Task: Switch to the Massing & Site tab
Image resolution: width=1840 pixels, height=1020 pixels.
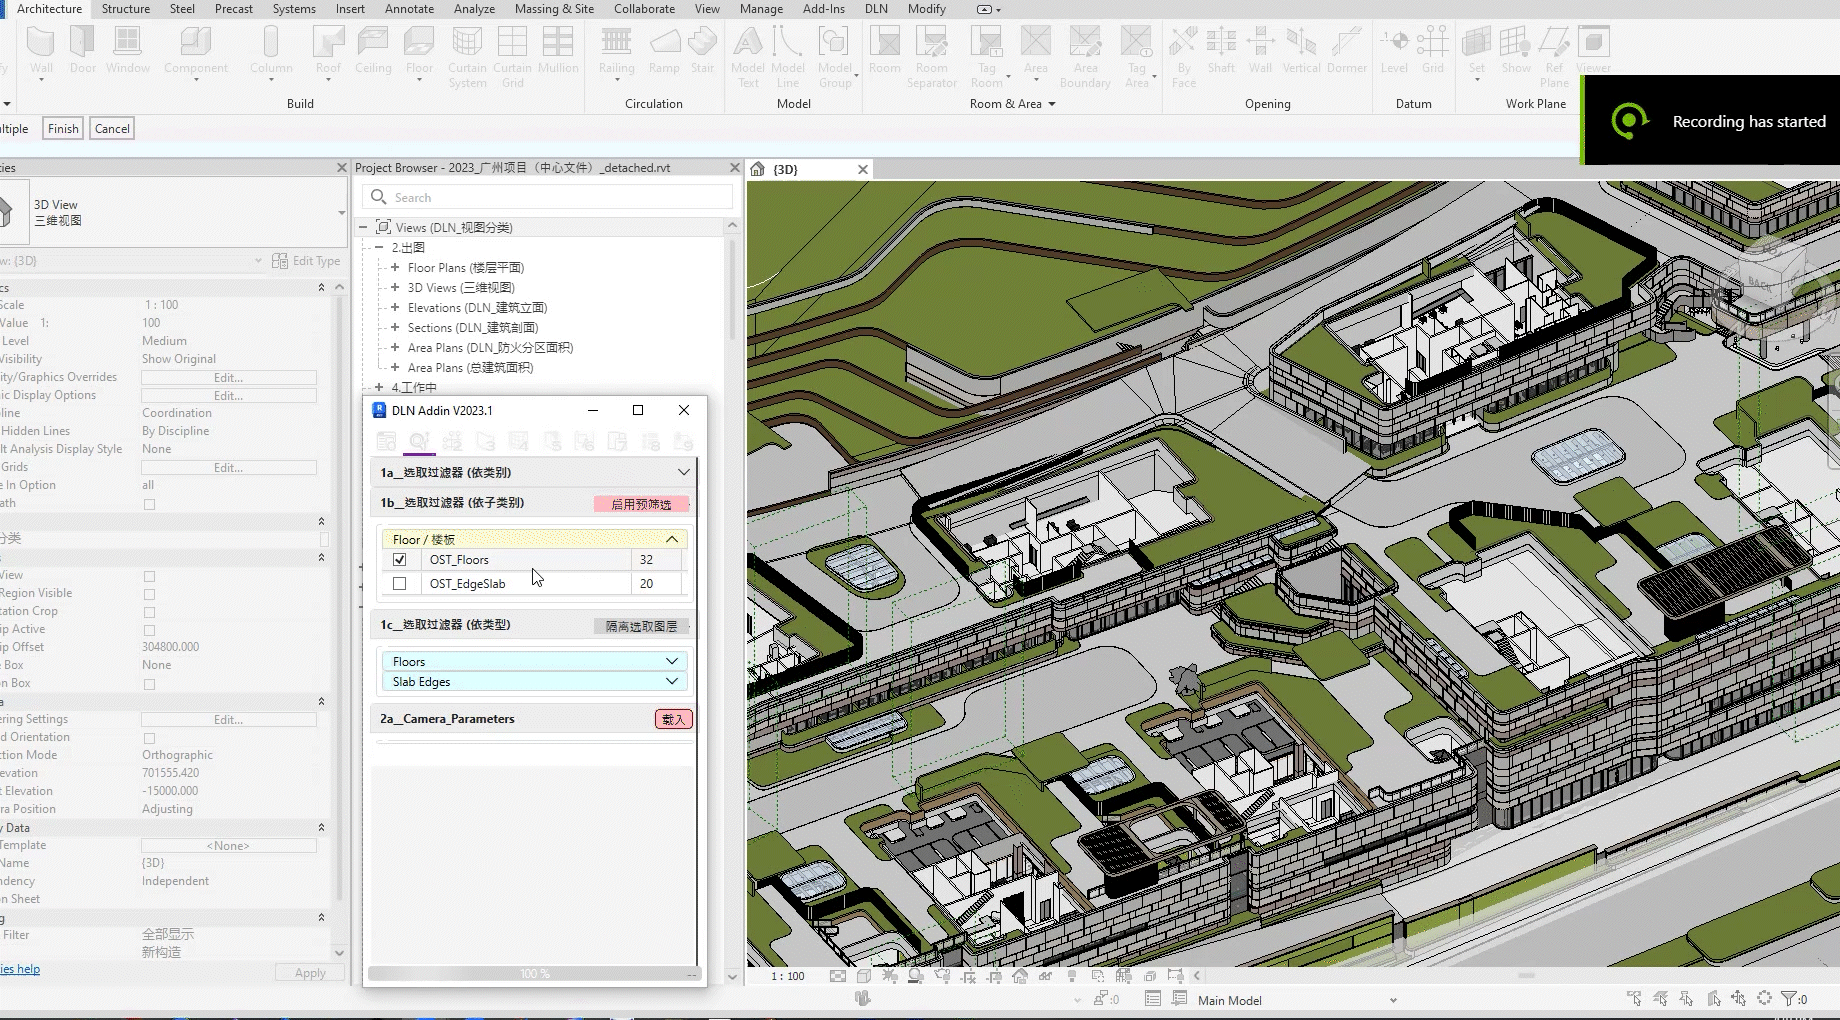Action: click(554, 9)
